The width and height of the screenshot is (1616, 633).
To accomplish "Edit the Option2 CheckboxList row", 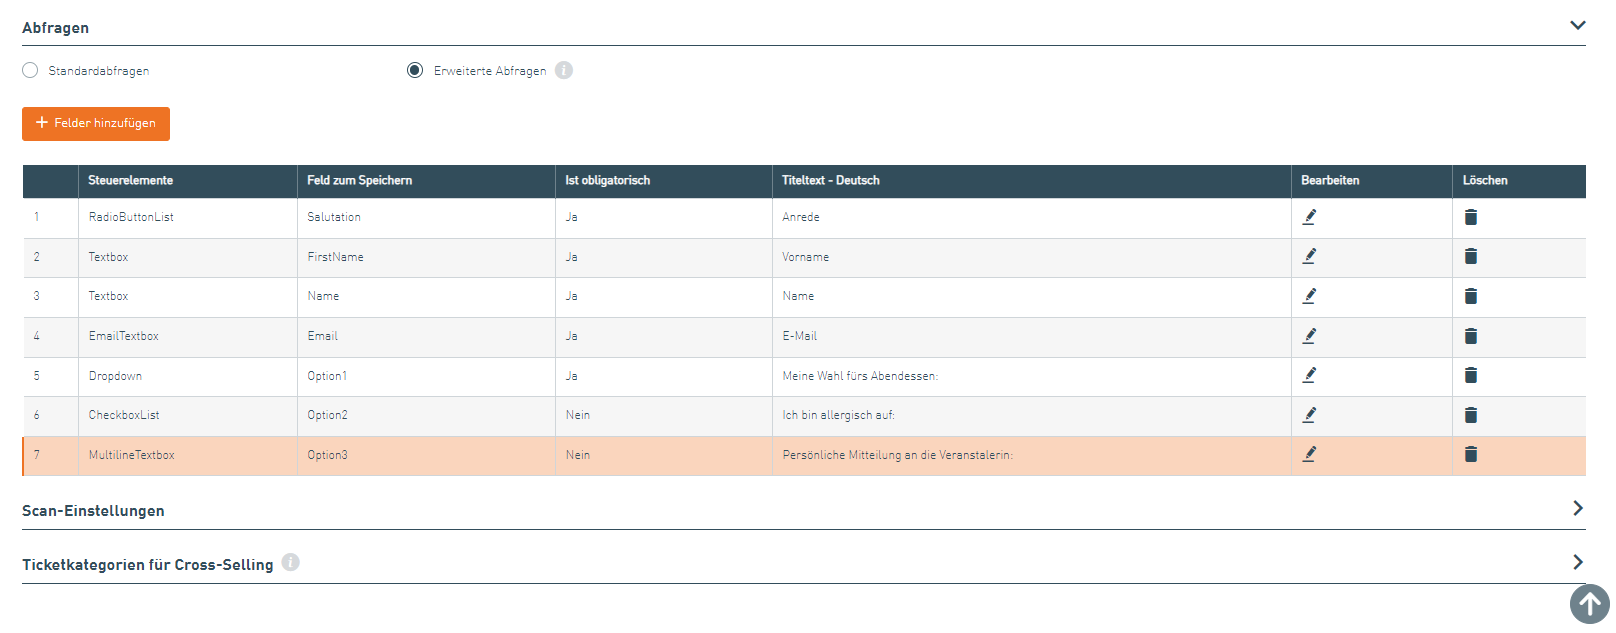I will [1309, 415].
